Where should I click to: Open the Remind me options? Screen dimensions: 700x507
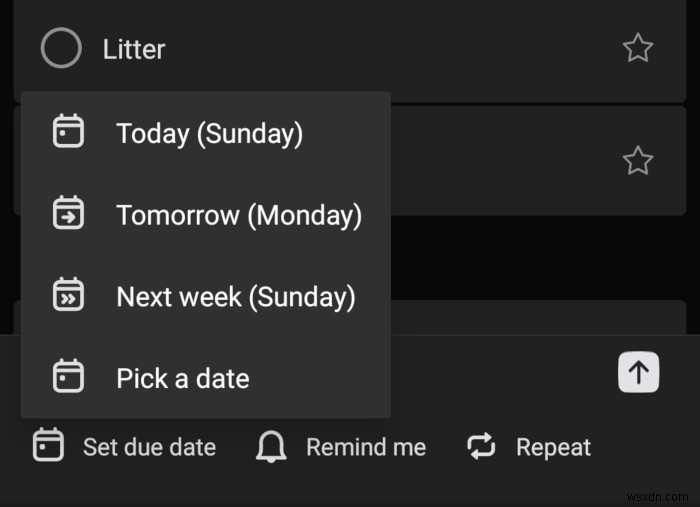pyautogui.click(x=341, y=447)
